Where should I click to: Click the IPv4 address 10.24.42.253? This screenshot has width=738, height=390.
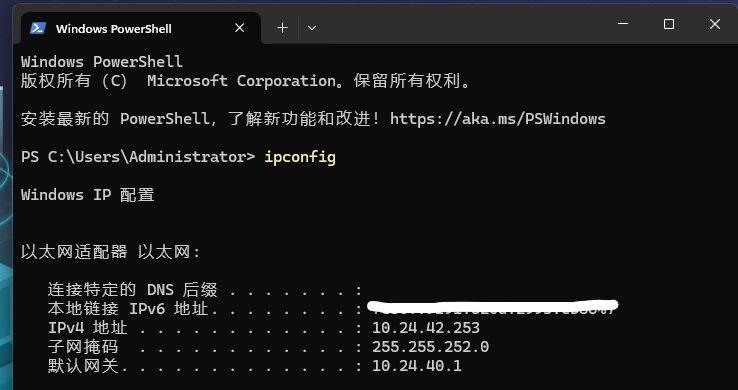click(x=426, y=327)
